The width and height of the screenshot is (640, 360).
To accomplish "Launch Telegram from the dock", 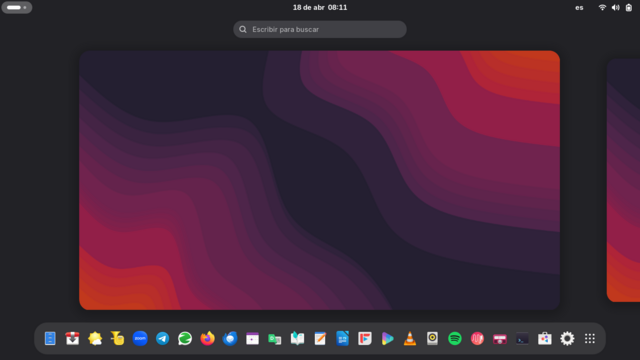I will coord(162,338).
